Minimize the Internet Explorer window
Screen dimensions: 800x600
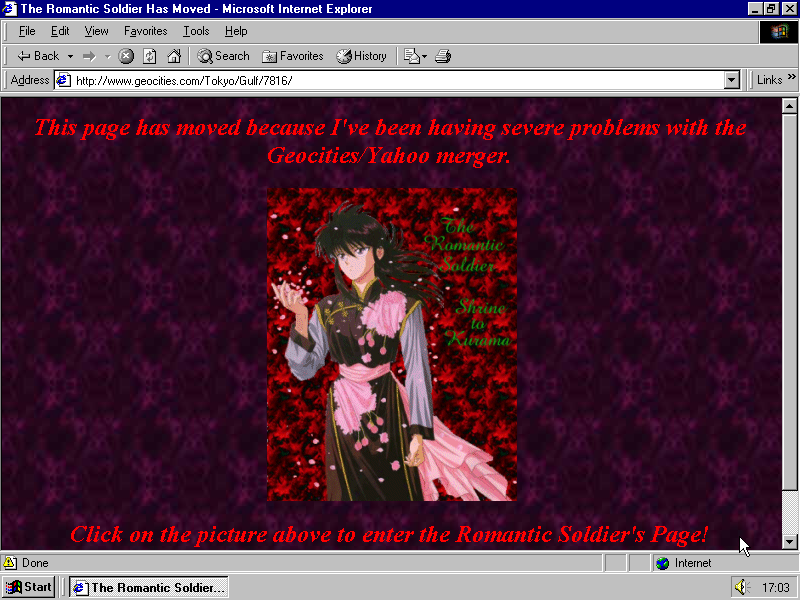(x=756, y=9)
